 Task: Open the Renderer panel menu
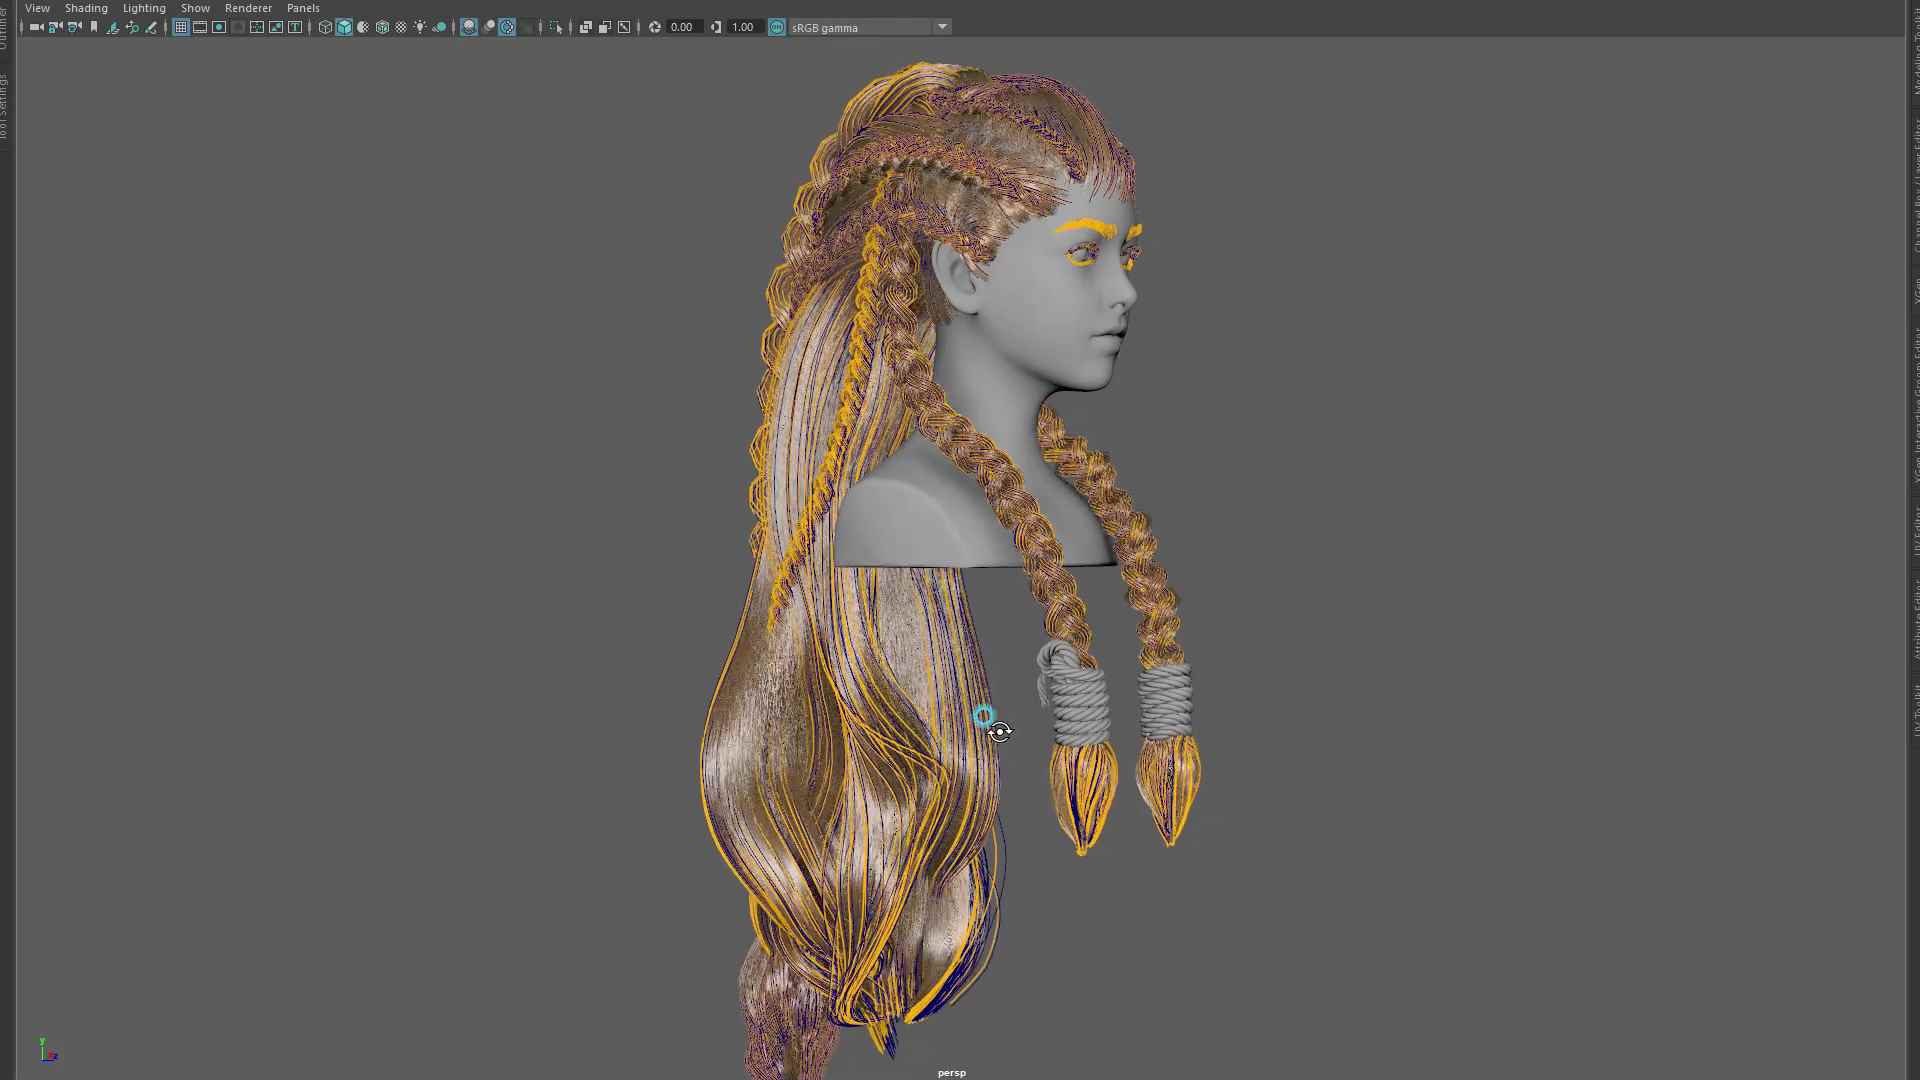tap(248, 8)
